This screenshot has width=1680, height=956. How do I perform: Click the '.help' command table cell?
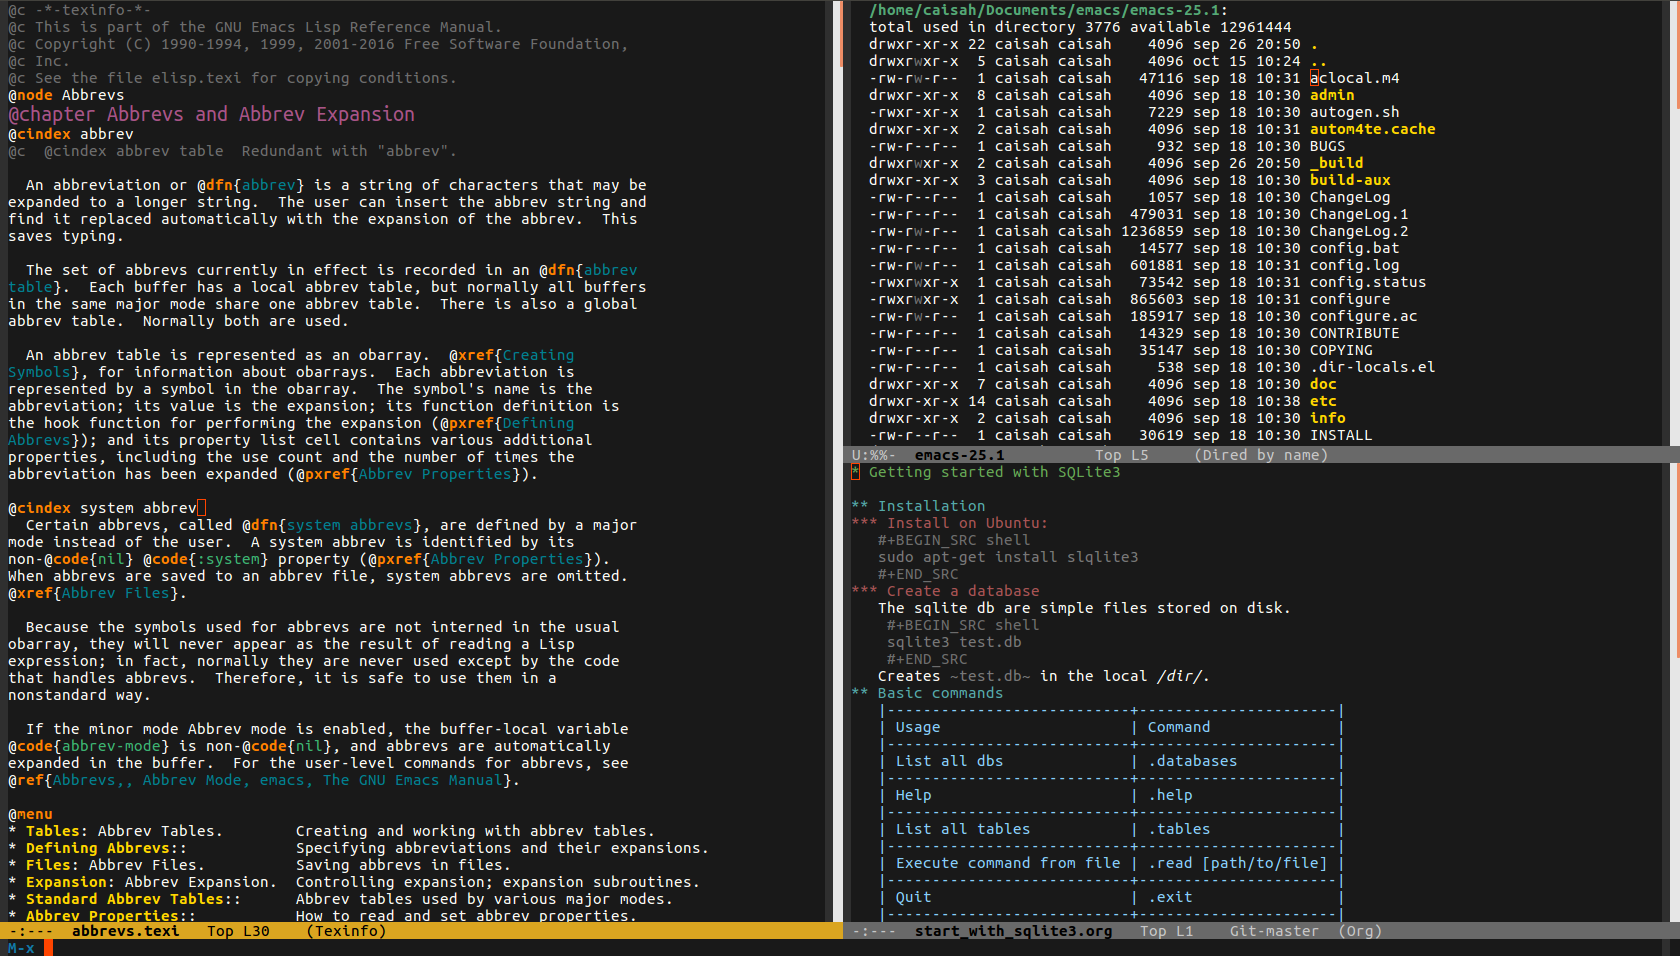coord(1170,795)
